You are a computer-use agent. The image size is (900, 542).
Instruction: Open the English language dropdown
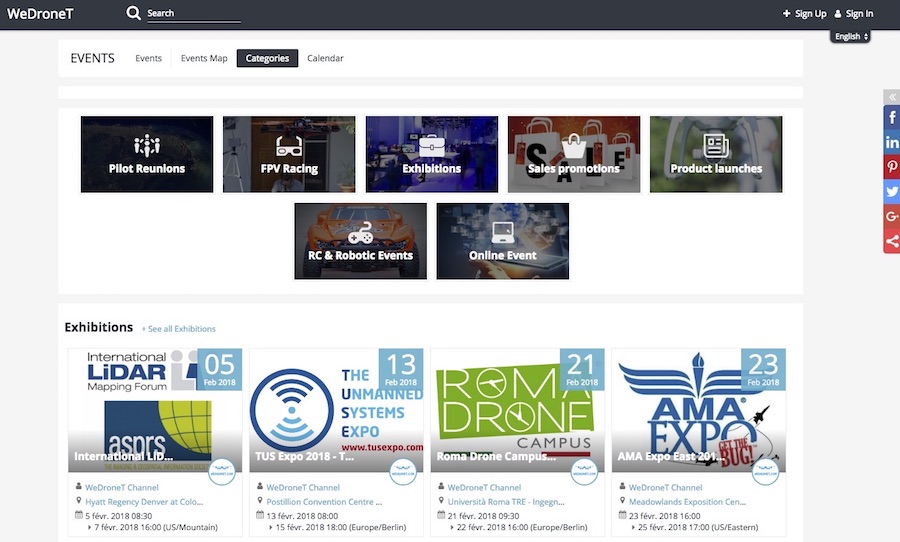coord(850,36)
